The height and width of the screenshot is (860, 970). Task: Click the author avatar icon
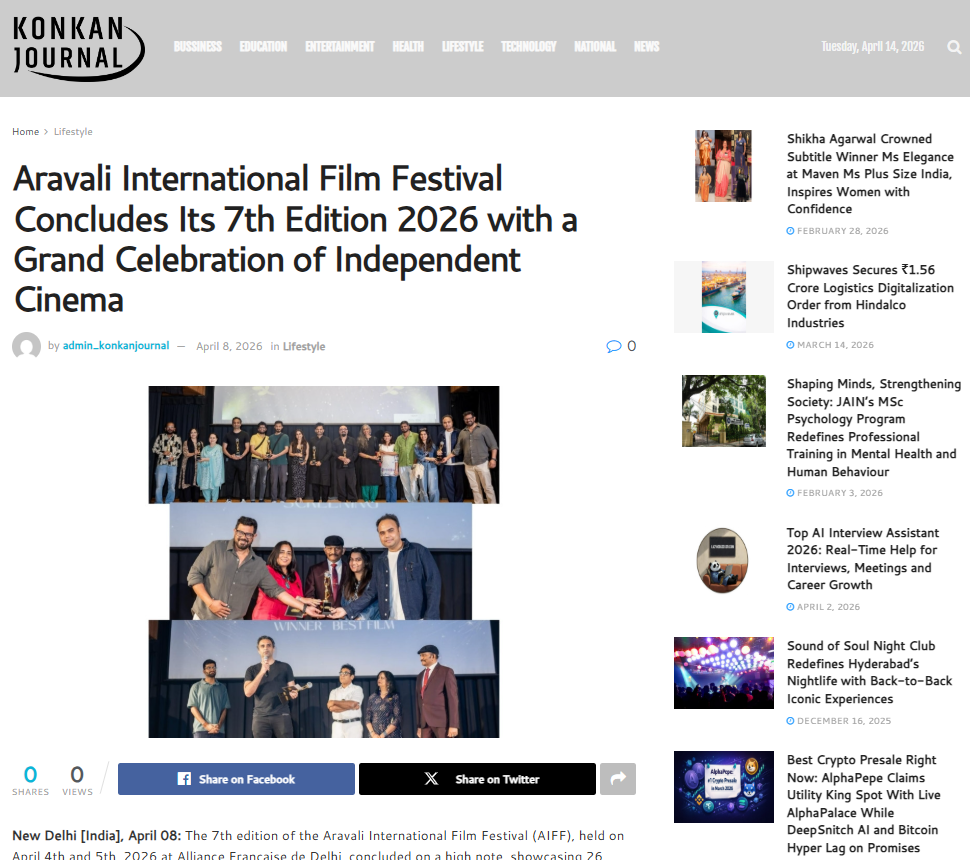[26, 347]
